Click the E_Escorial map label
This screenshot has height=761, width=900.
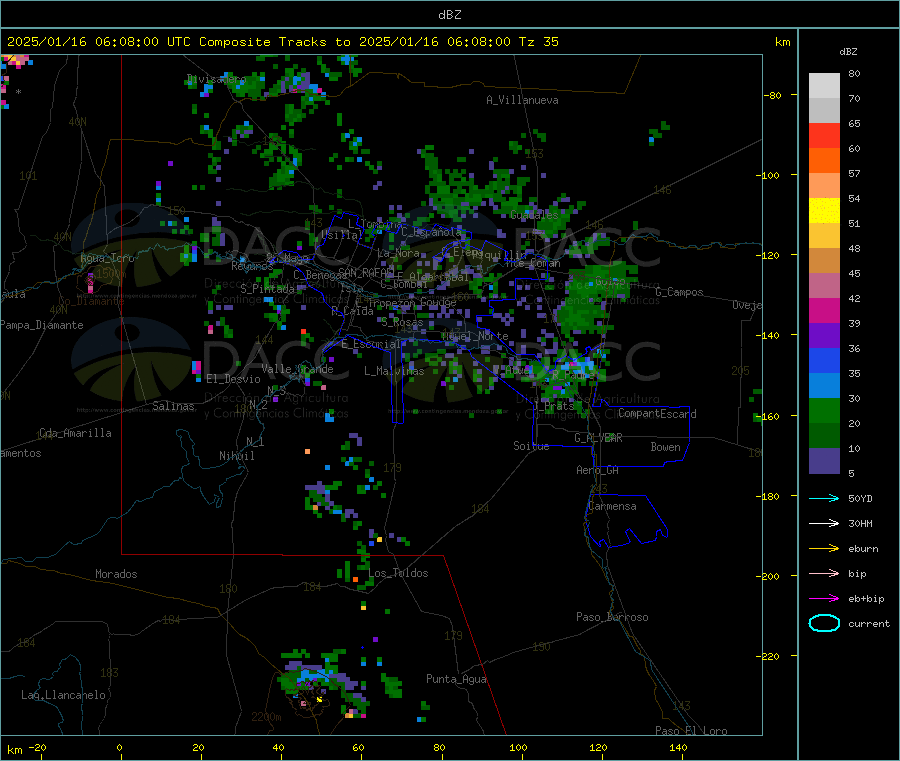pos(371,344)
